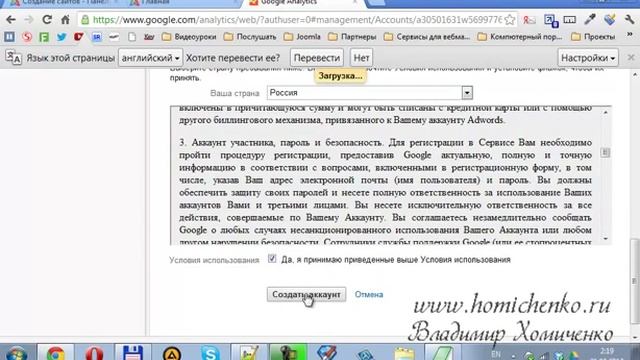
Task: Click the terms box scrollbar thumb
Action: pyautogui.click(x=605, y=152)
